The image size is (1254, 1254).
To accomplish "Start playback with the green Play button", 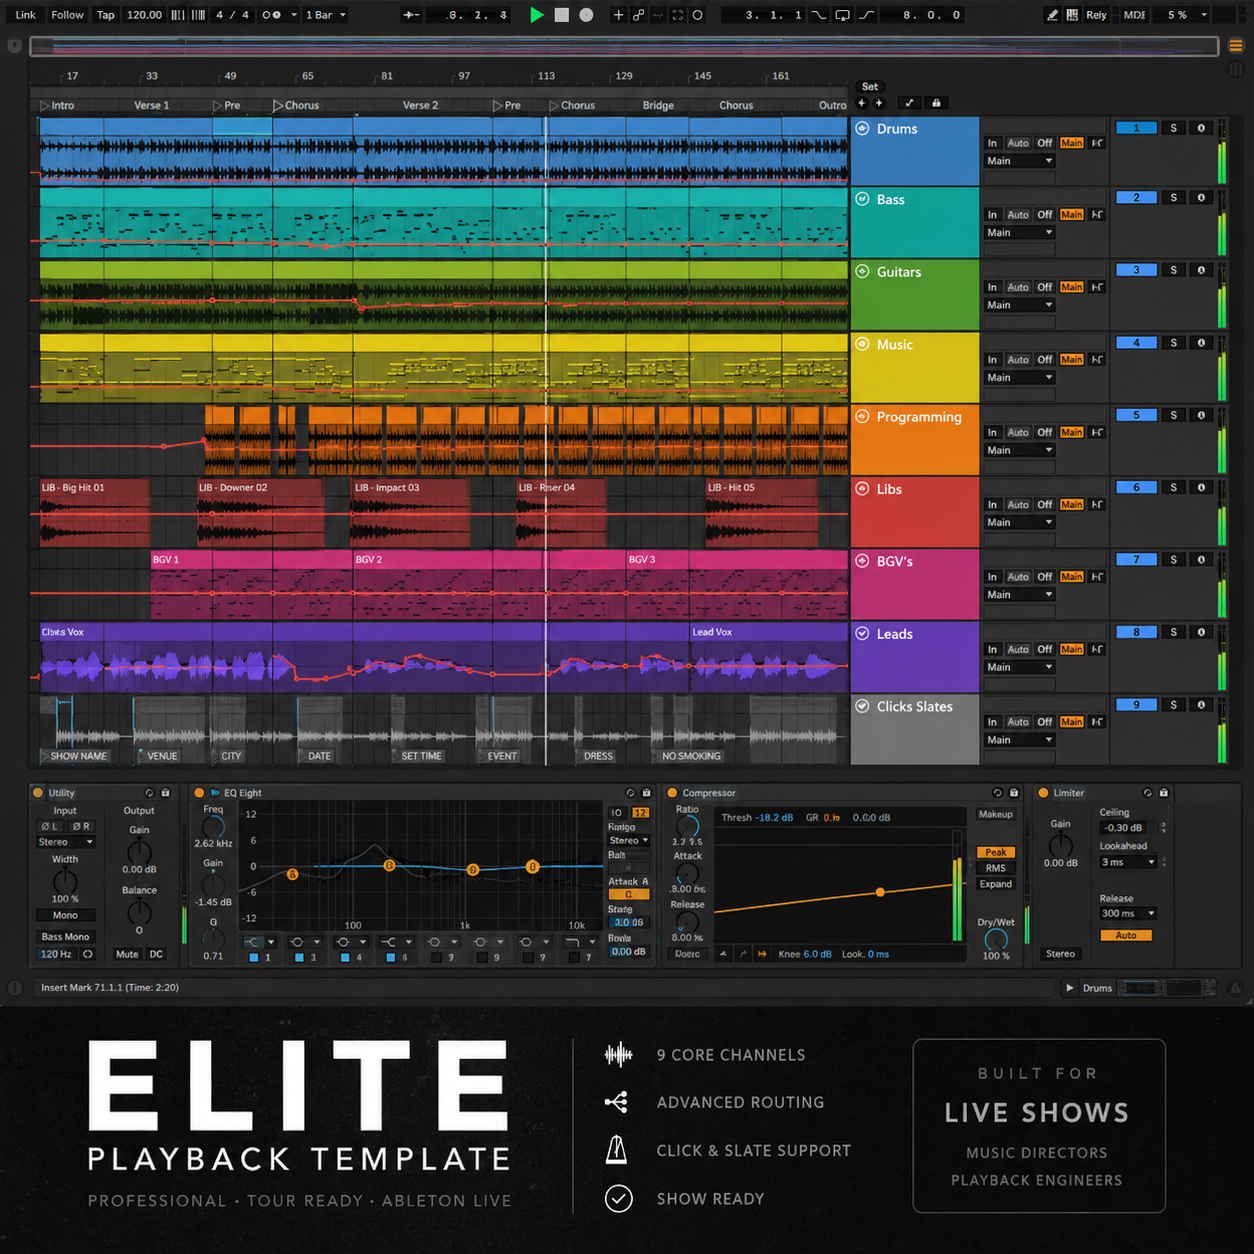I will (x=537, y=15).
